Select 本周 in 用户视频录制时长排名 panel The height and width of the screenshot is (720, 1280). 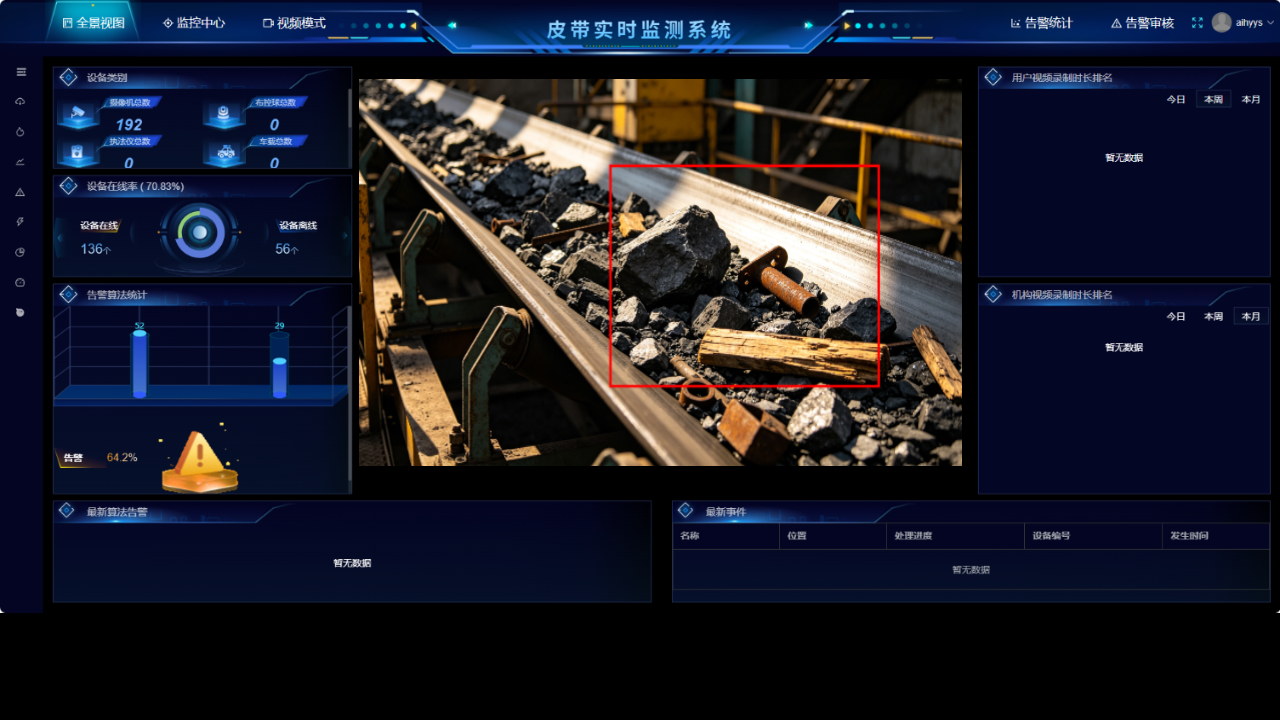(x=1214, y=100)
